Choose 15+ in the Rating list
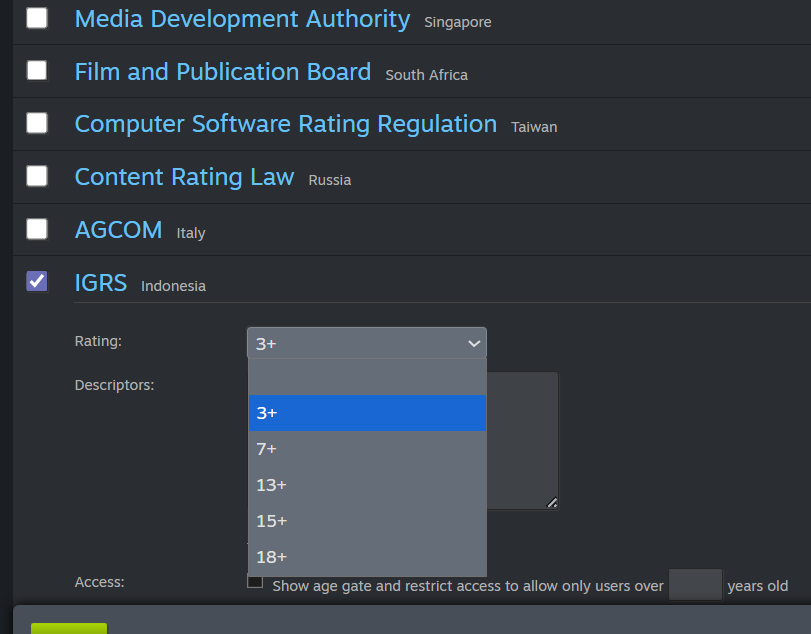 coord(367,521)
